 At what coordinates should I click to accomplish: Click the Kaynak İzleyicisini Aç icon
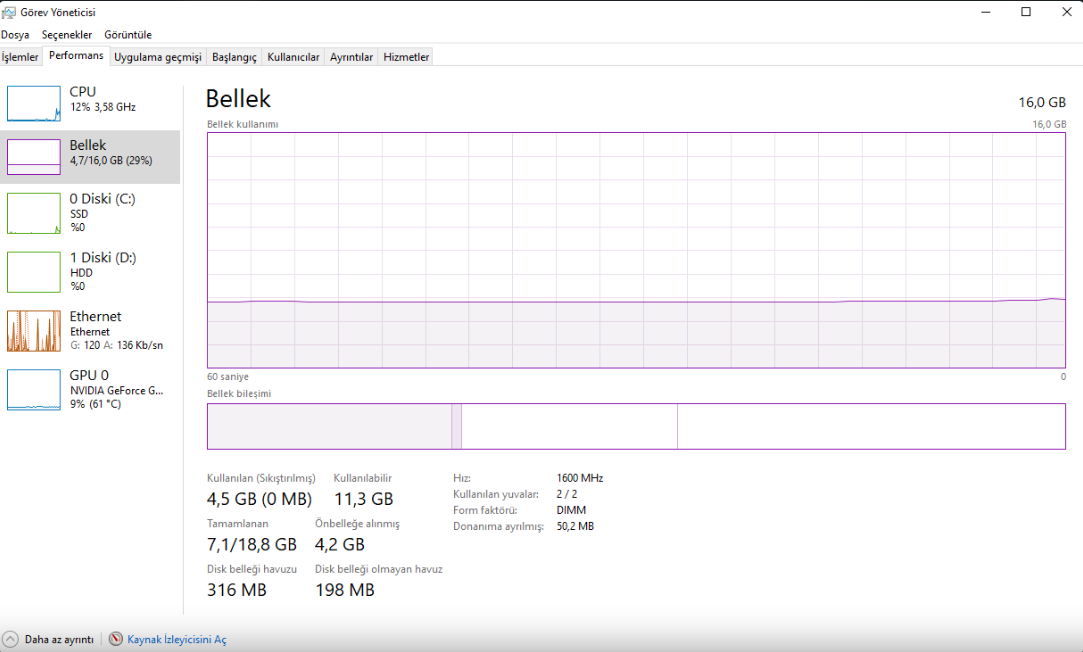pyautogui.click(x=116, y=639)
